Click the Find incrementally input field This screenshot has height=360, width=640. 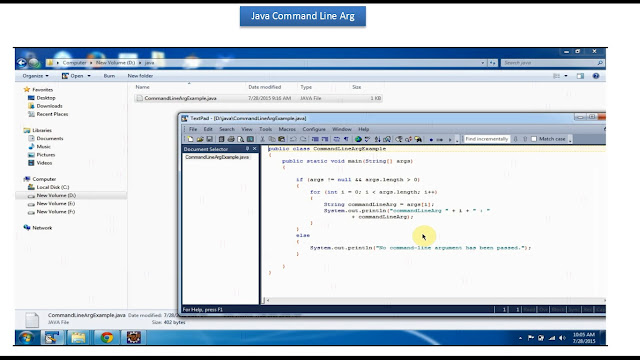click(487, 139)
